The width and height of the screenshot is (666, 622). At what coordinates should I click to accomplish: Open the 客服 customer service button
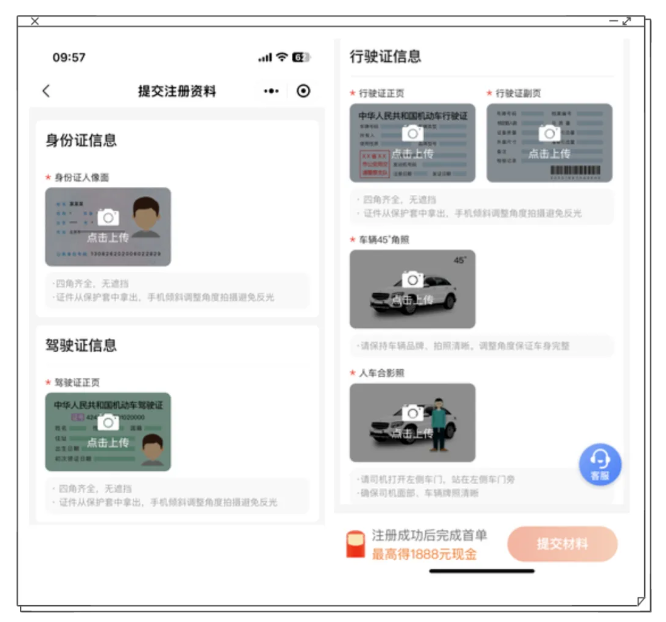pyautogui.click(x=600, y=464)
